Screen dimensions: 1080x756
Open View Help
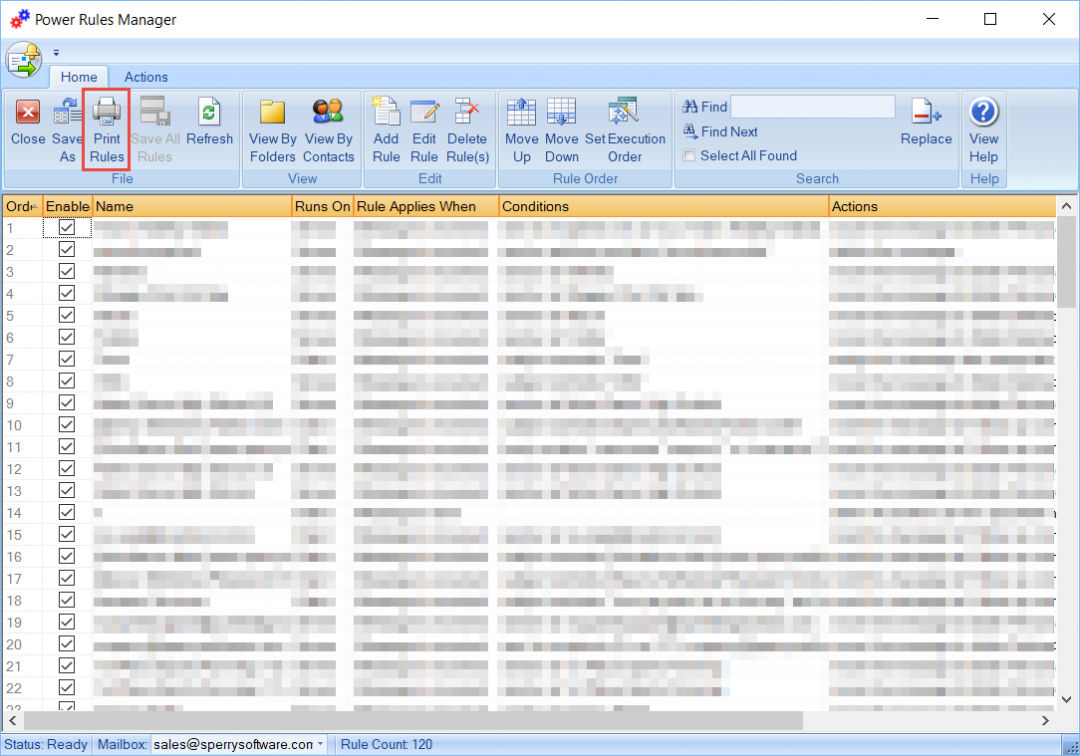(984, 129)
